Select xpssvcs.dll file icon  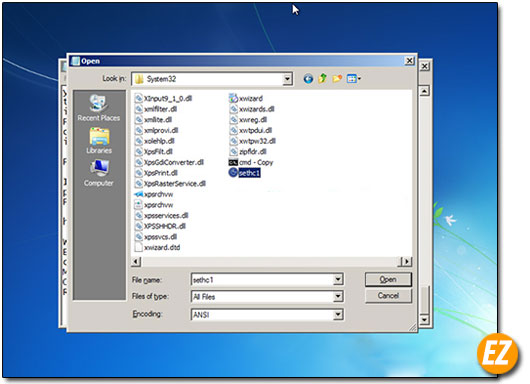[x=139, y=237]
